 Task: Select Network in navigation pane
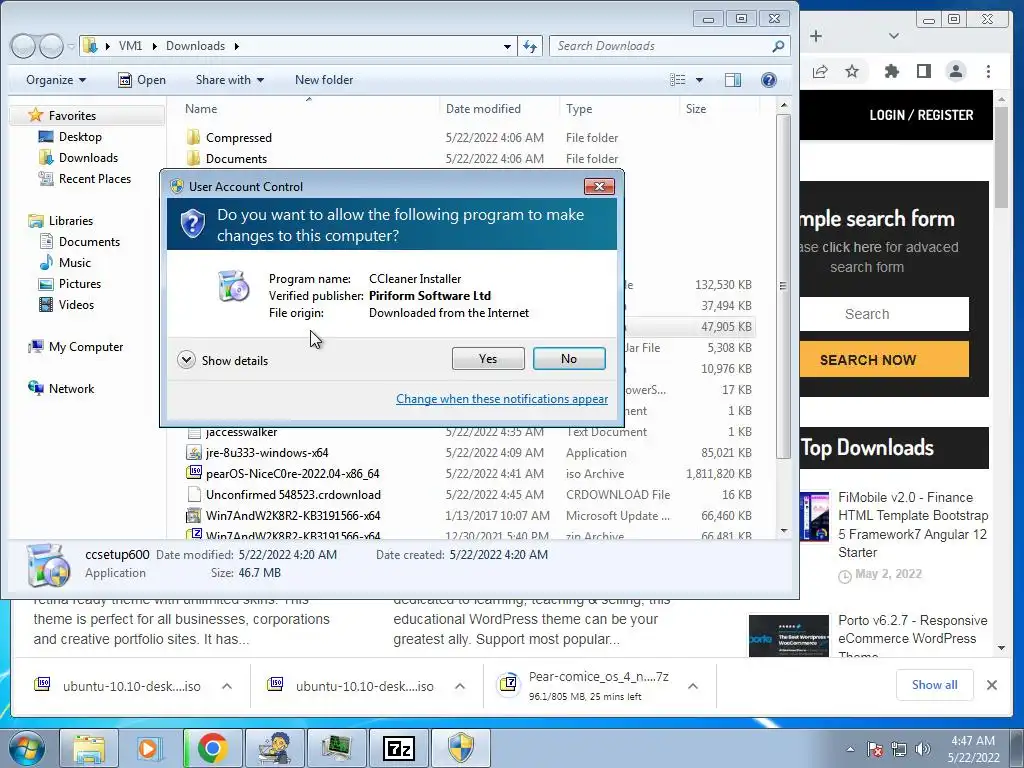71,389
